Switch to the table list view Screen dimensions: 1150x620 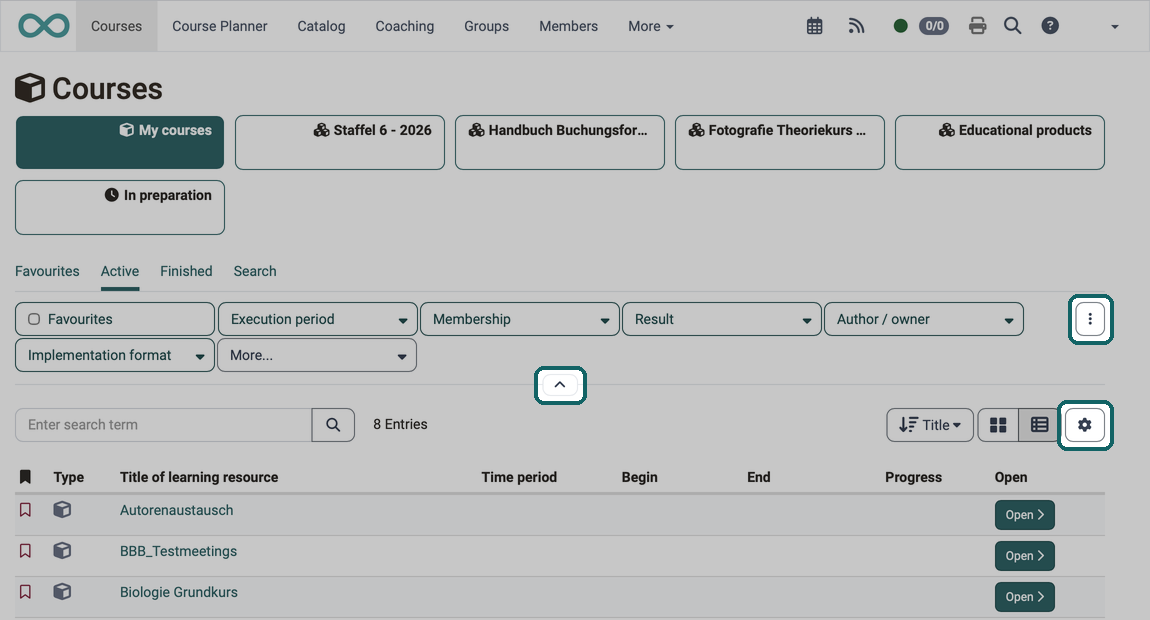[1039, 425]
